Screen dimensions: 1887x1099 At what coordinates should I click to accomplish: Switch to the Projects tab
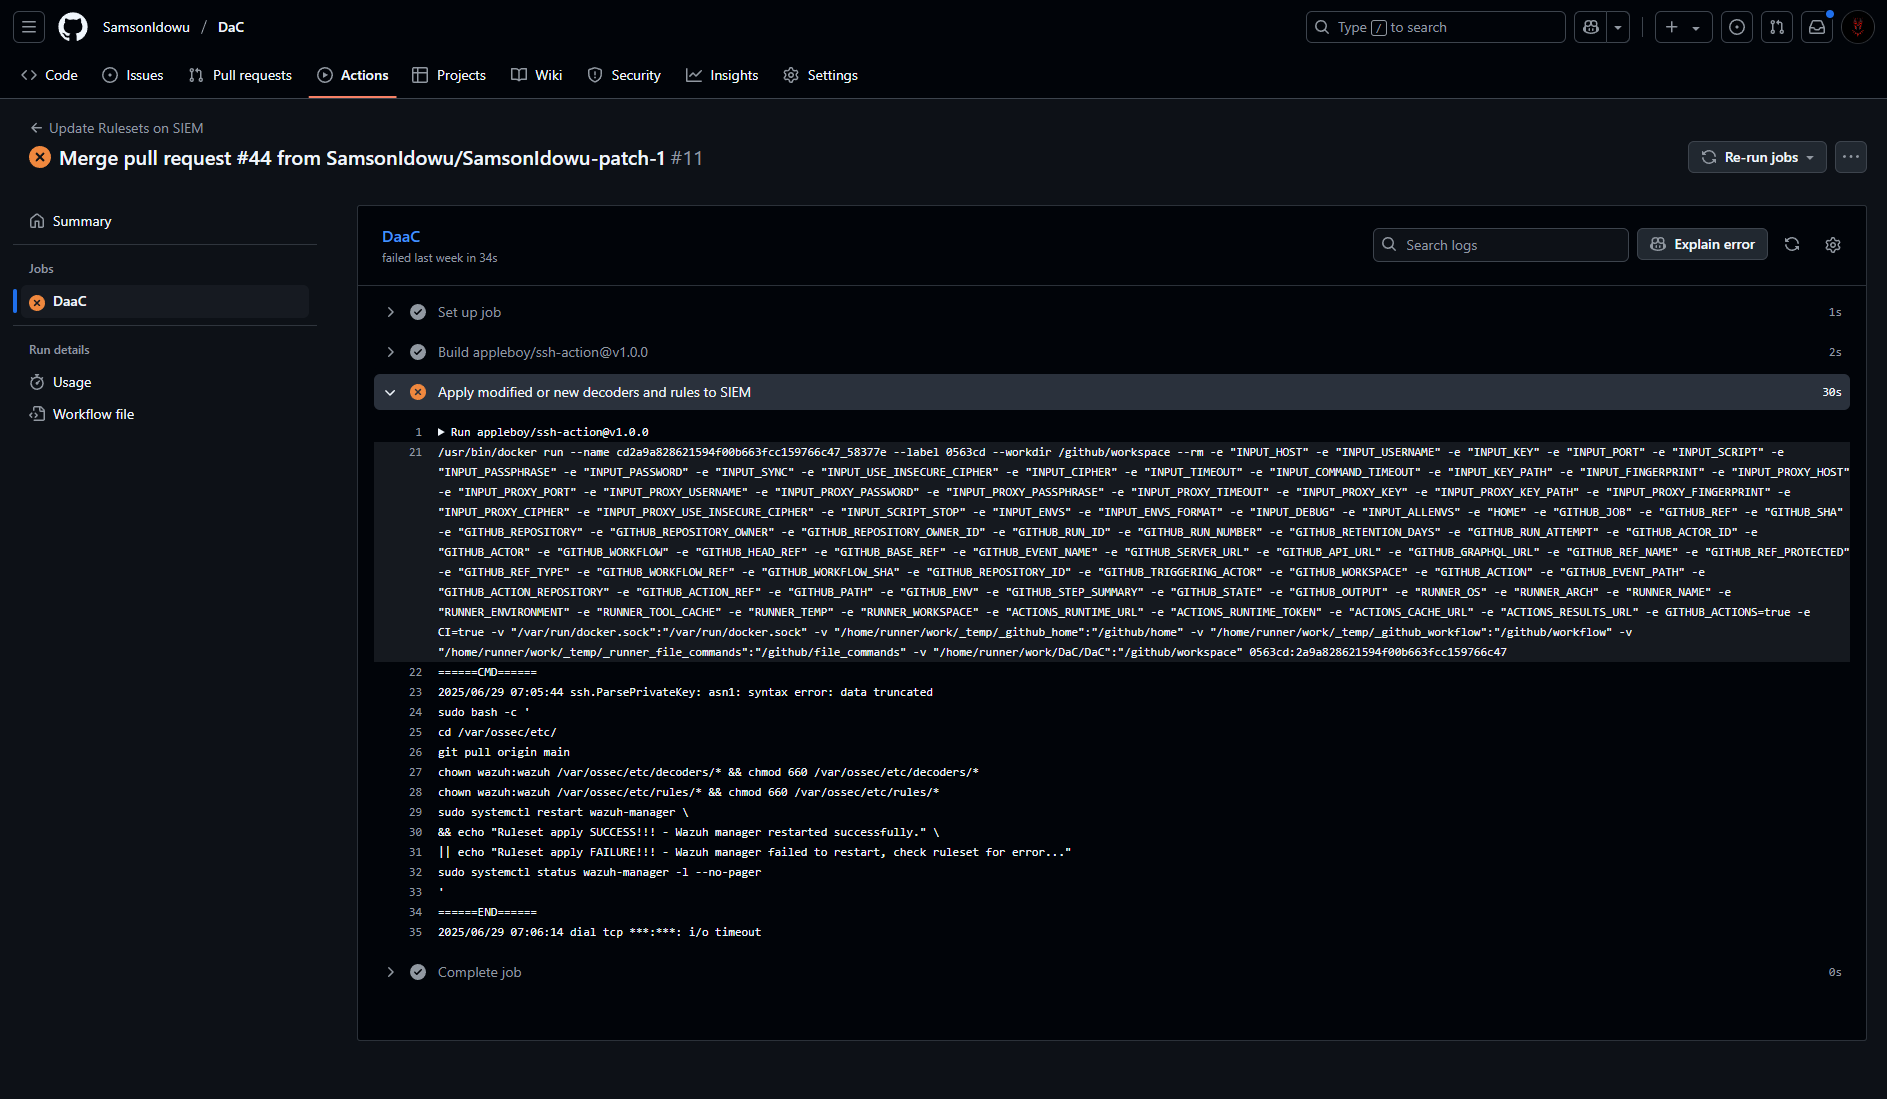(449, 75)
